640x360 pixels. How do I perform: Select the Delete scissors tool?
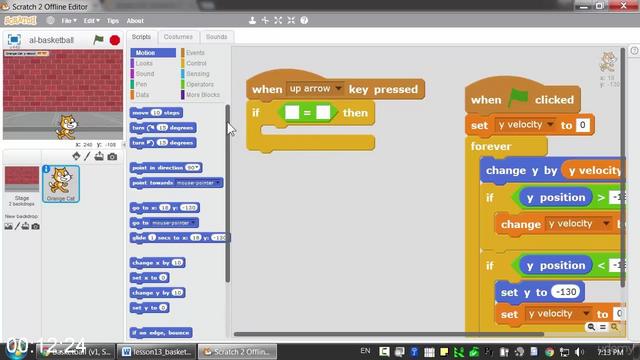pyautogui.click(x=265, y=20)
